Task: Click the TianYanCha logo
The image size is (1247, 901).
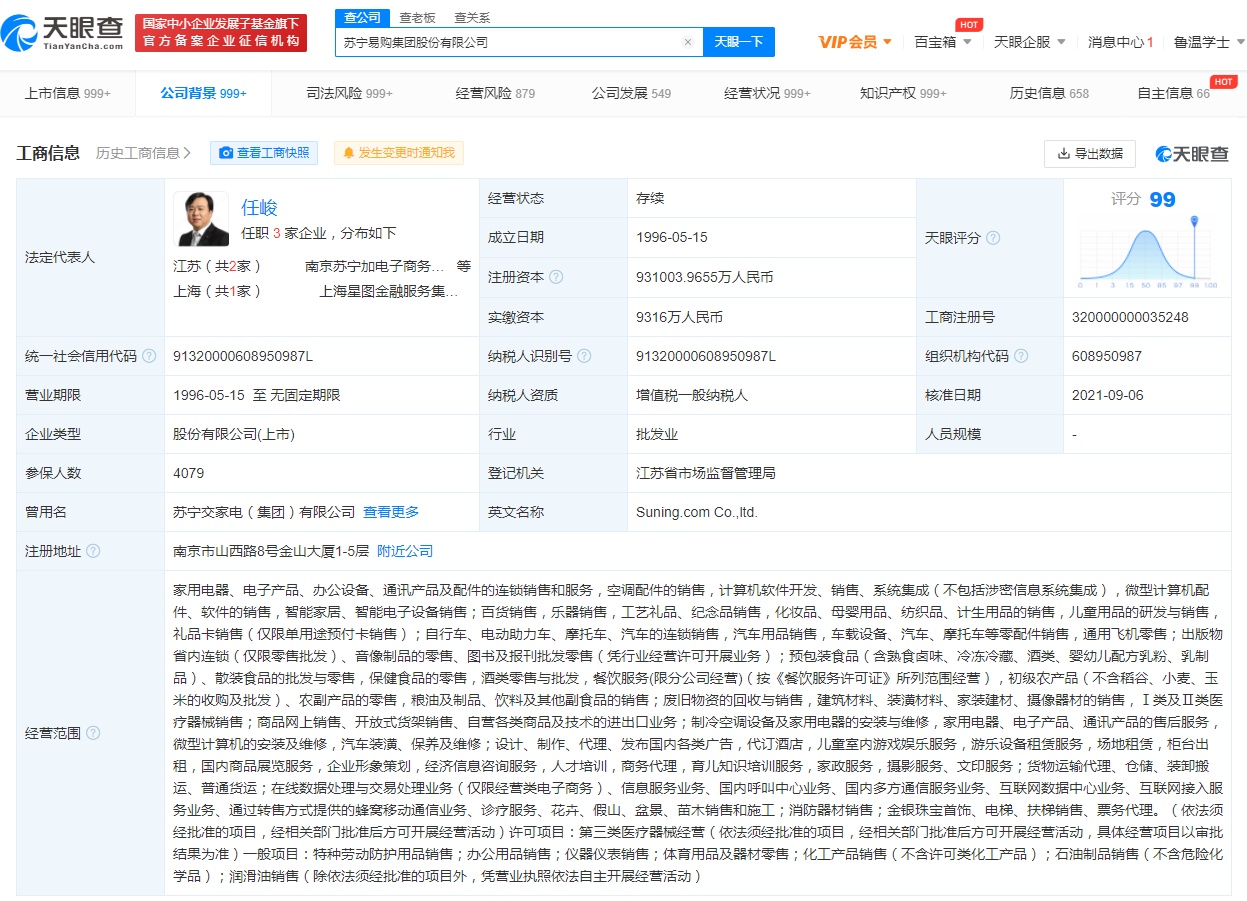Action: point(62,34)
